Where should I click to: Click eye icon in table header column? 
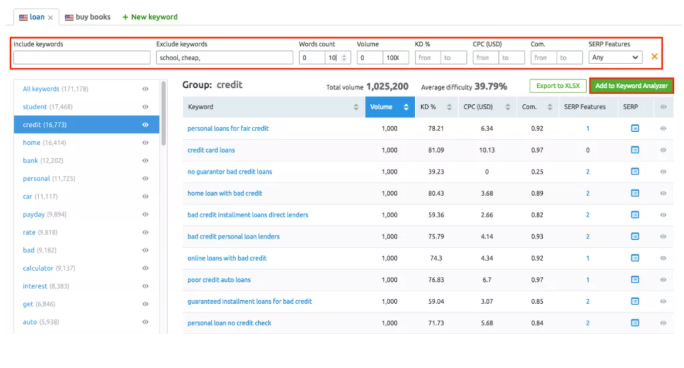point(663,107)
